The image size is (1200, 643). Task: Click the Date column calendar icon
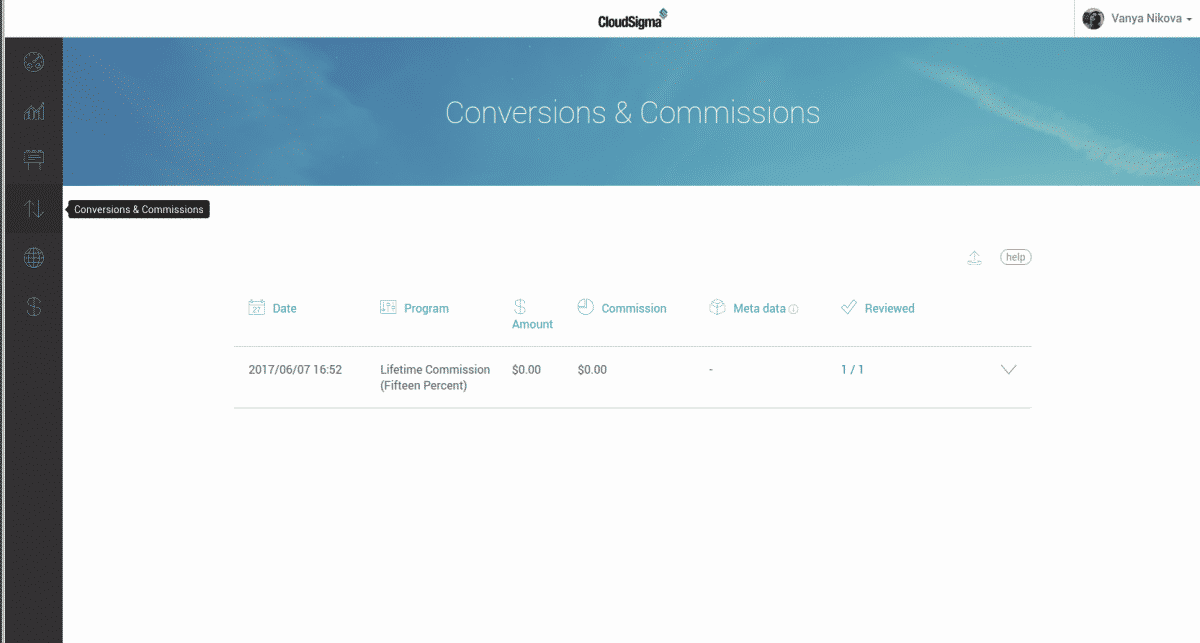pyautogui.click(x=257, y=308)
